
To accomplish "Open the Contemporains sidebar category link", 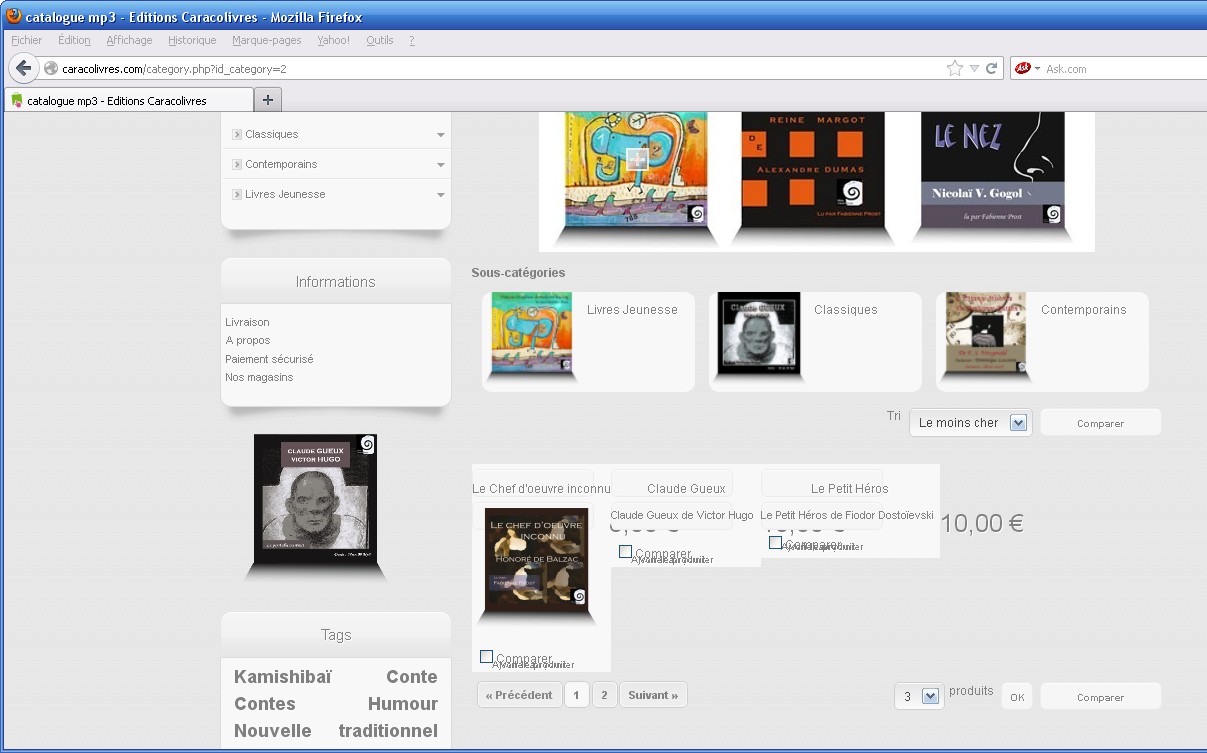I will pos(281,164).
